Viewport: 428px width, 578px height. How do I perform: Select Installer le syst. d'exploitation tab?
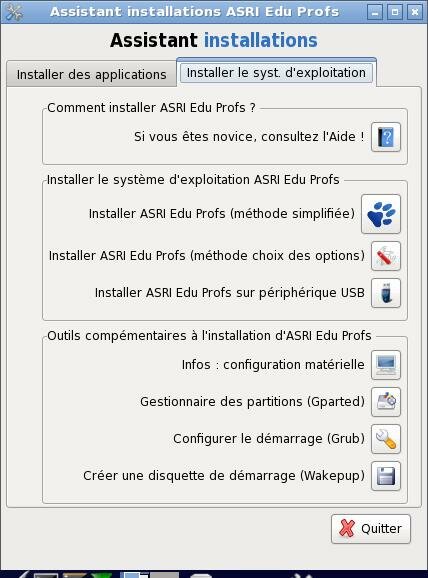point(276,72)
